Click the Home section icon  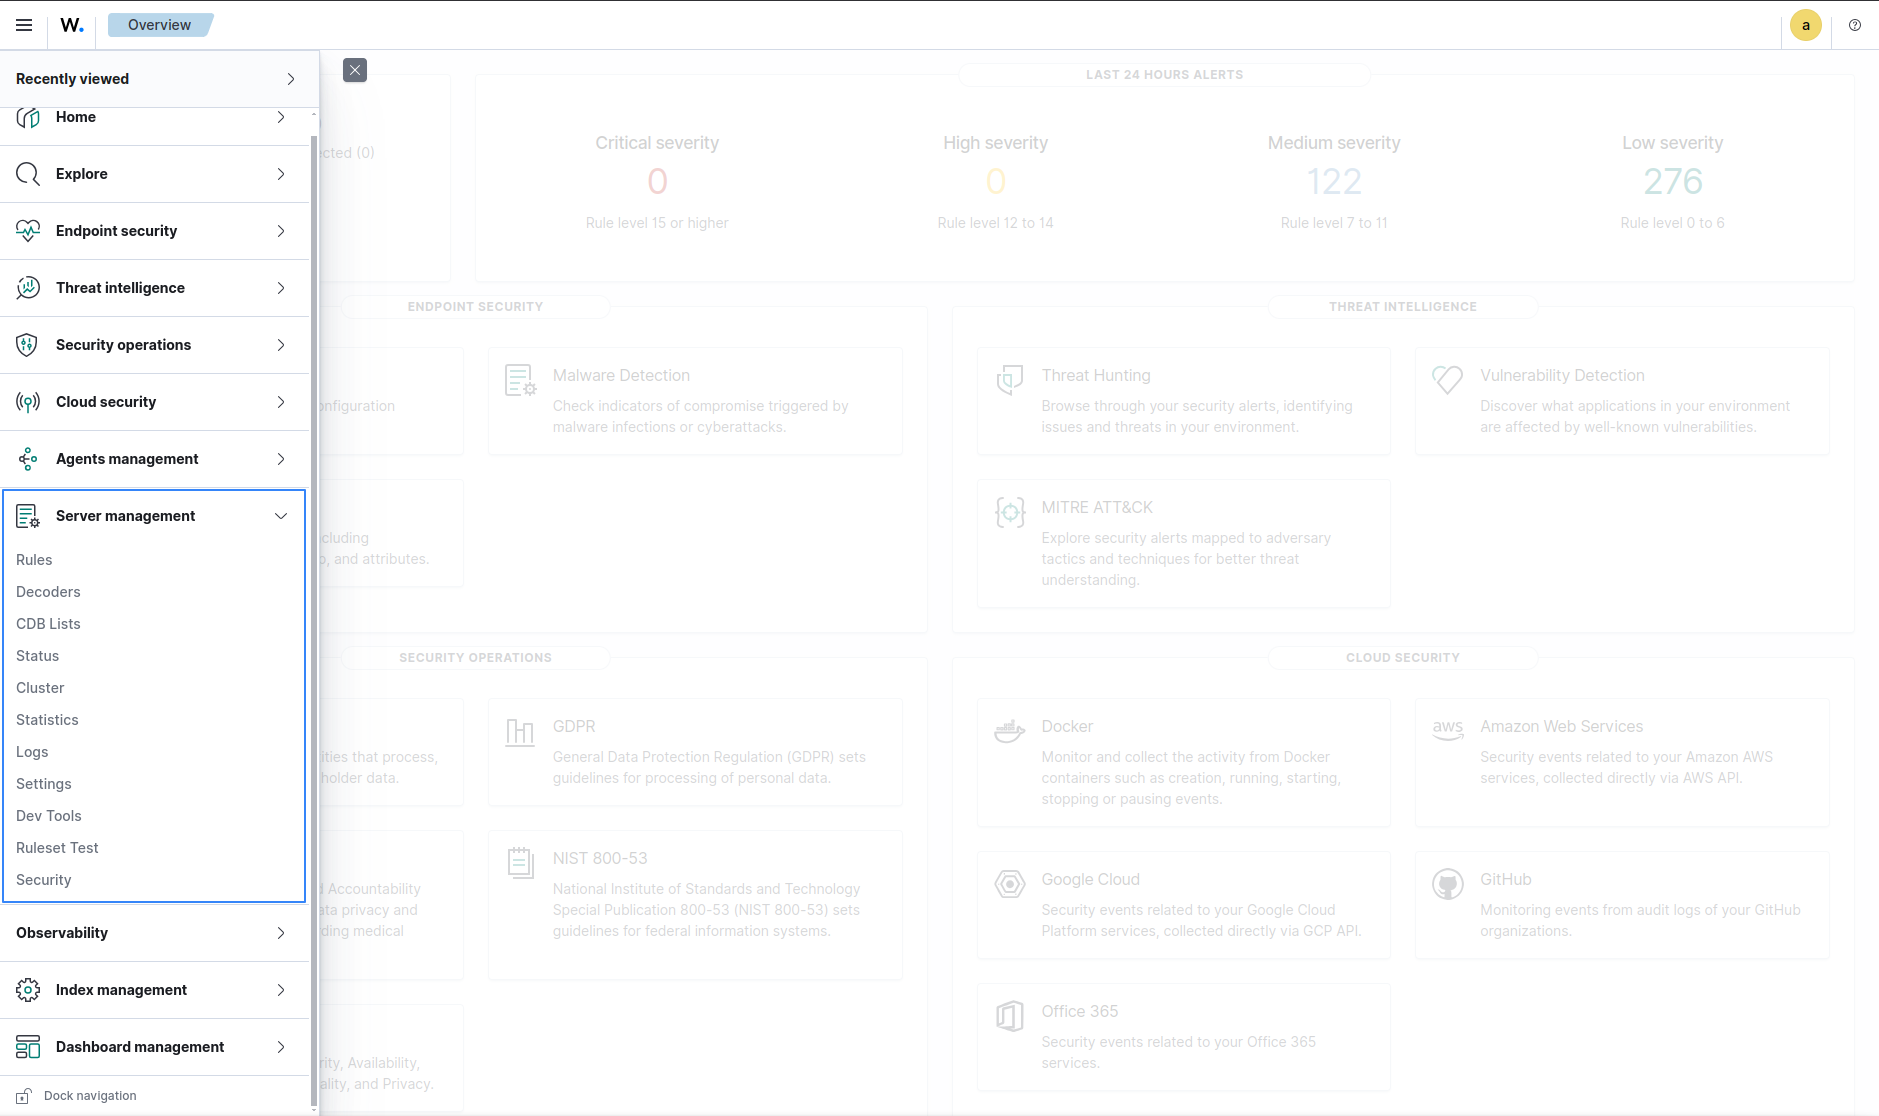pyautogui.click(x=28, y=117)
